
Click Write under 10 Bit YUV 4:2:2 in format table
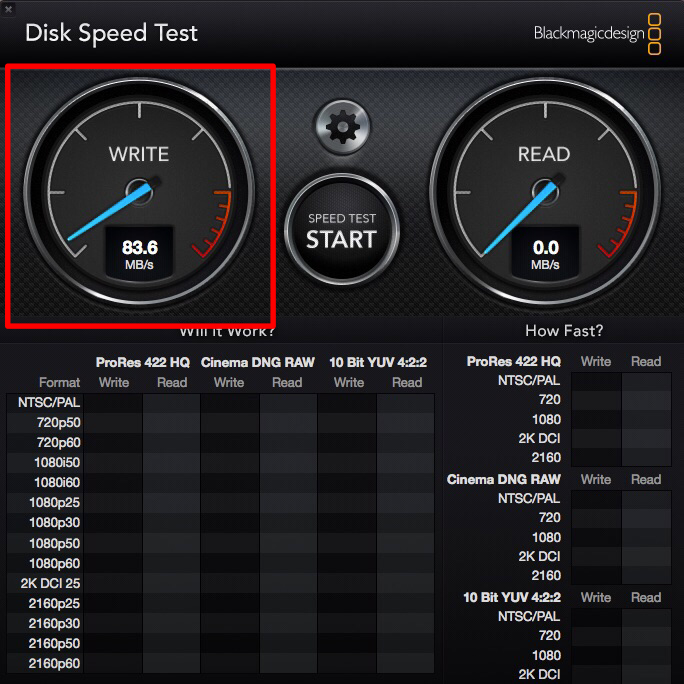tap(349, 383)
